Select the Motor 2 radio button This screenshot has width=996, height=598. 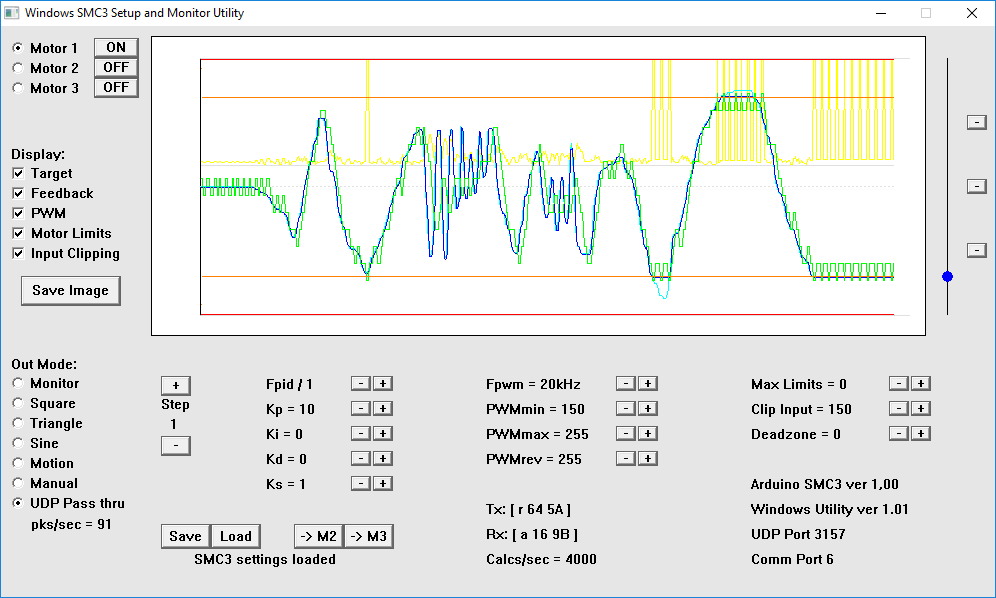(x=18, y=68)
